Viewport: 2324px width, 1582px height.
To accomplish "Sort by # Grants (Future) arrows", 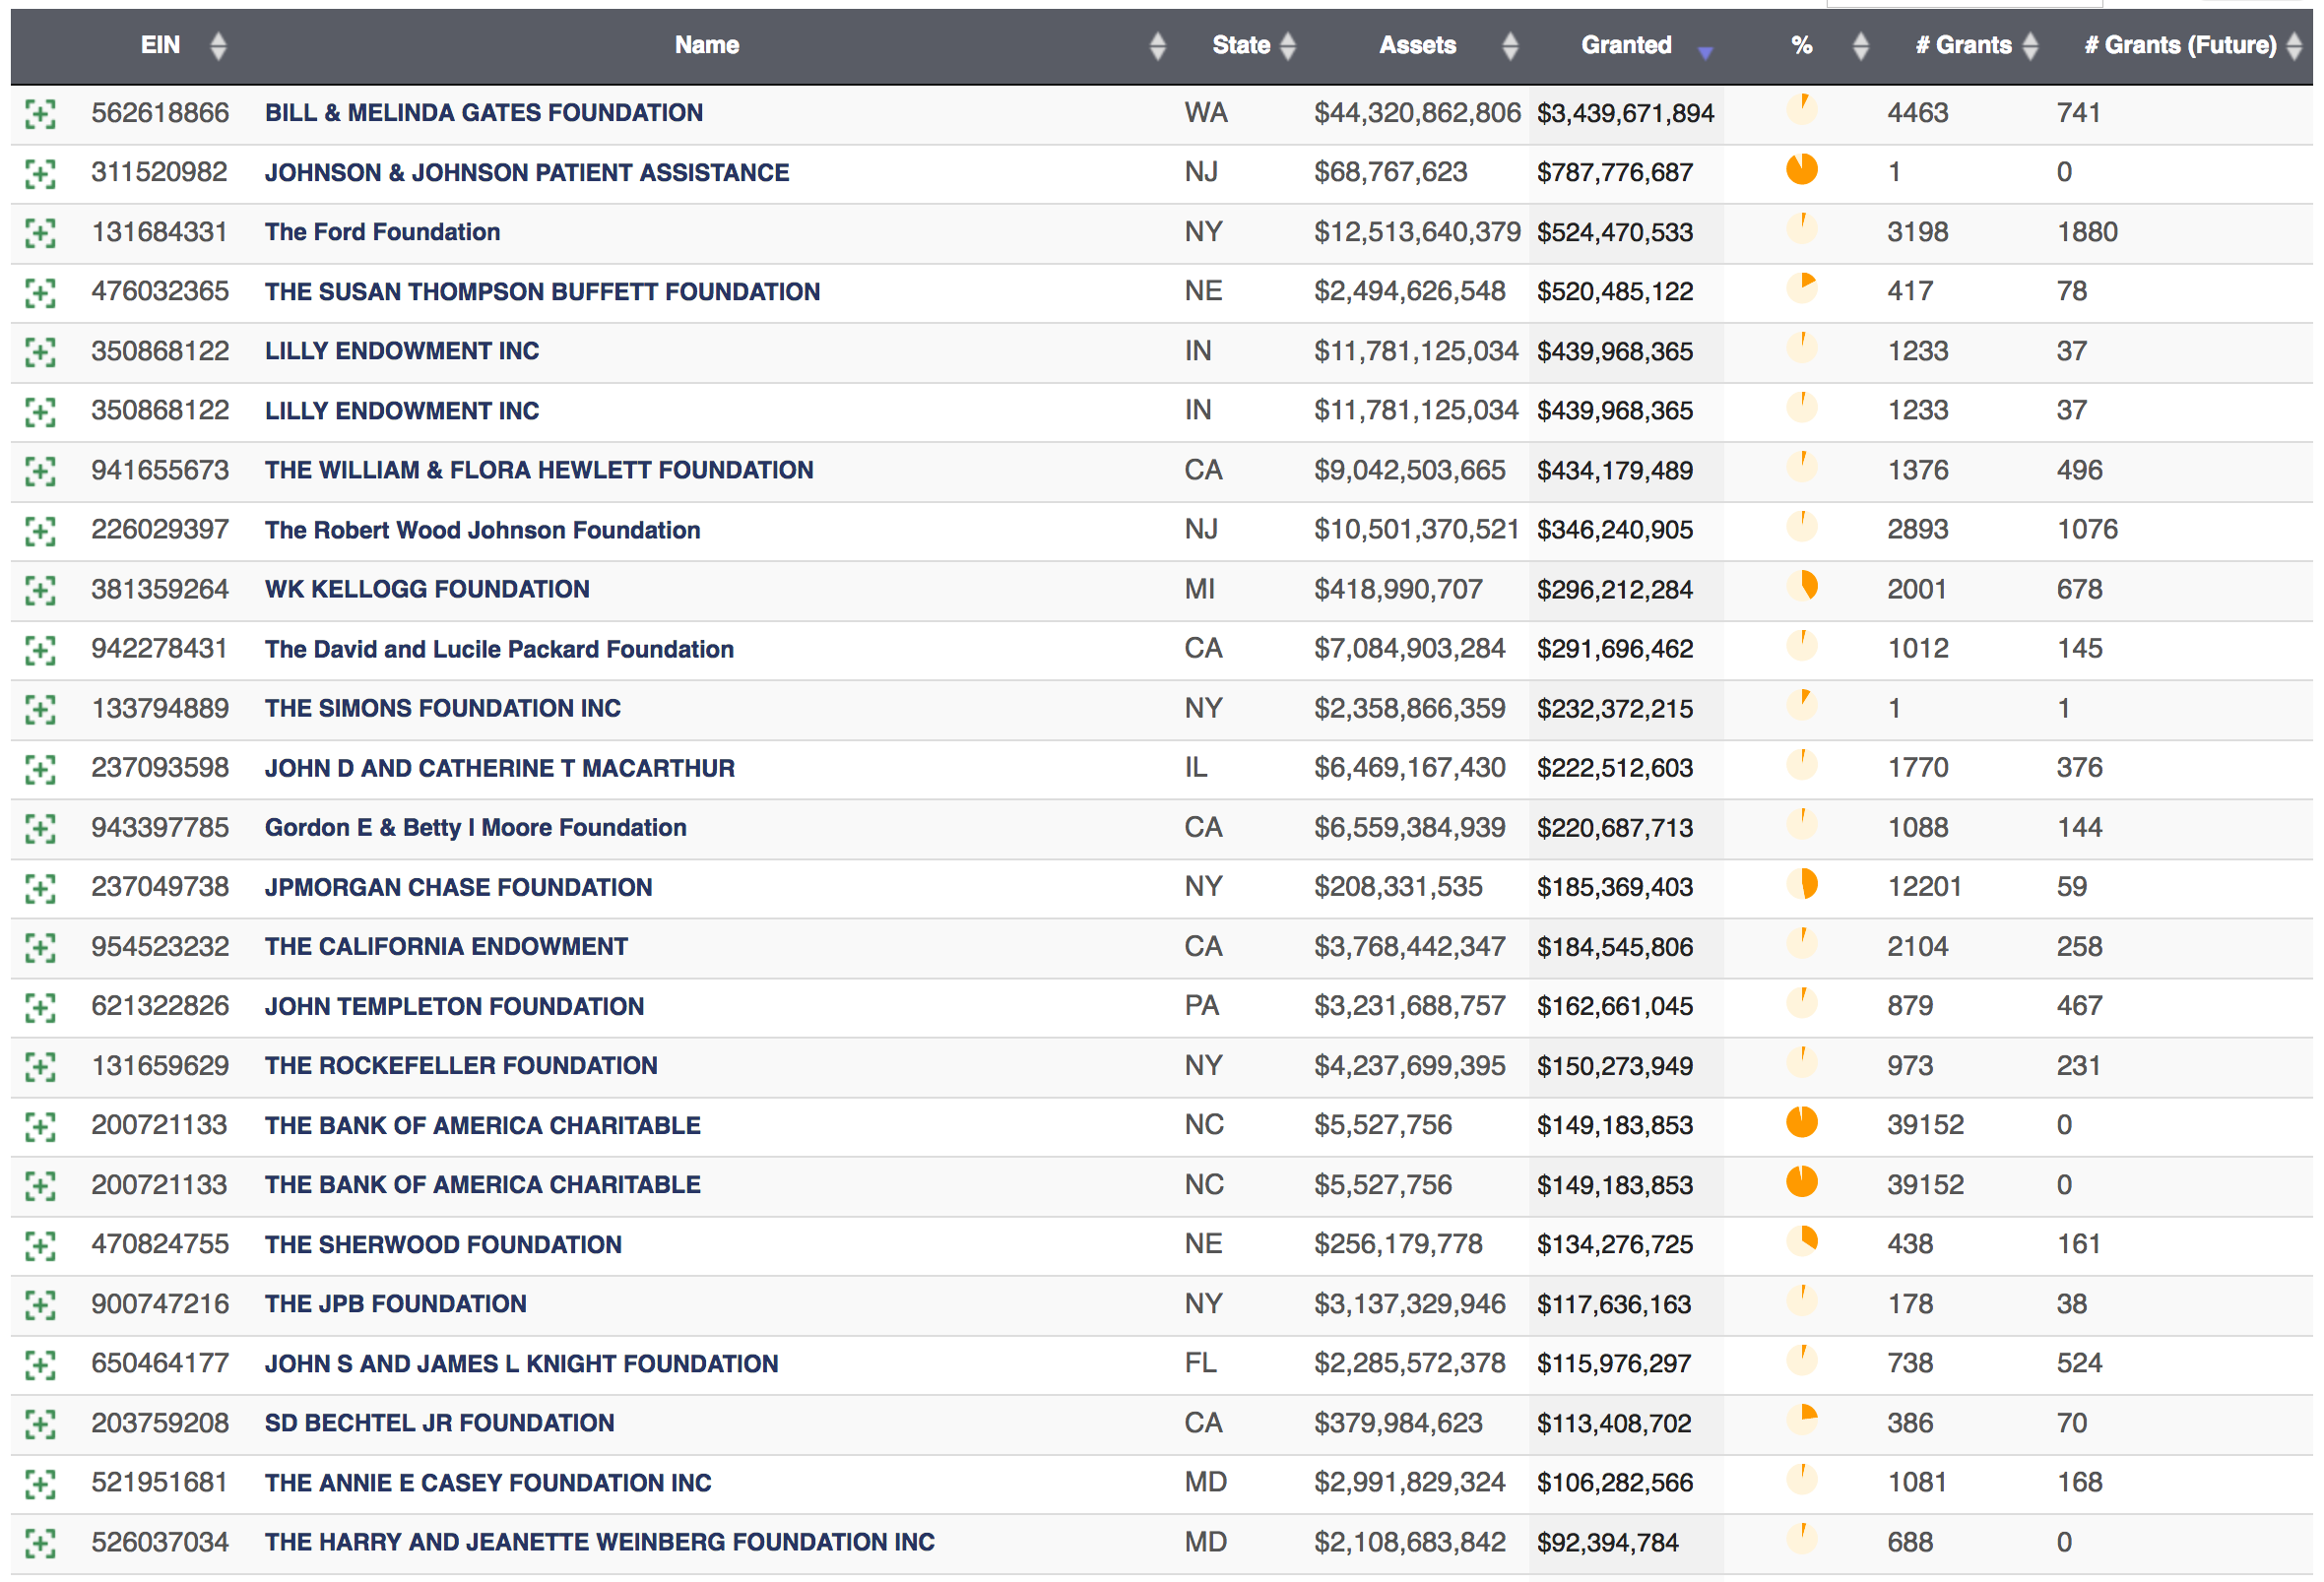I will point(2294,46).
